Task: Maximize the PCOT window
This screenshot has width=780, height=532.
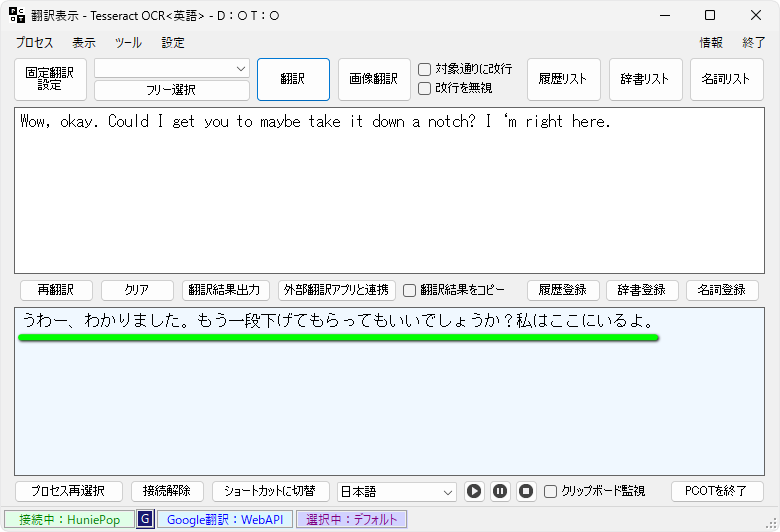Action: 710,15
